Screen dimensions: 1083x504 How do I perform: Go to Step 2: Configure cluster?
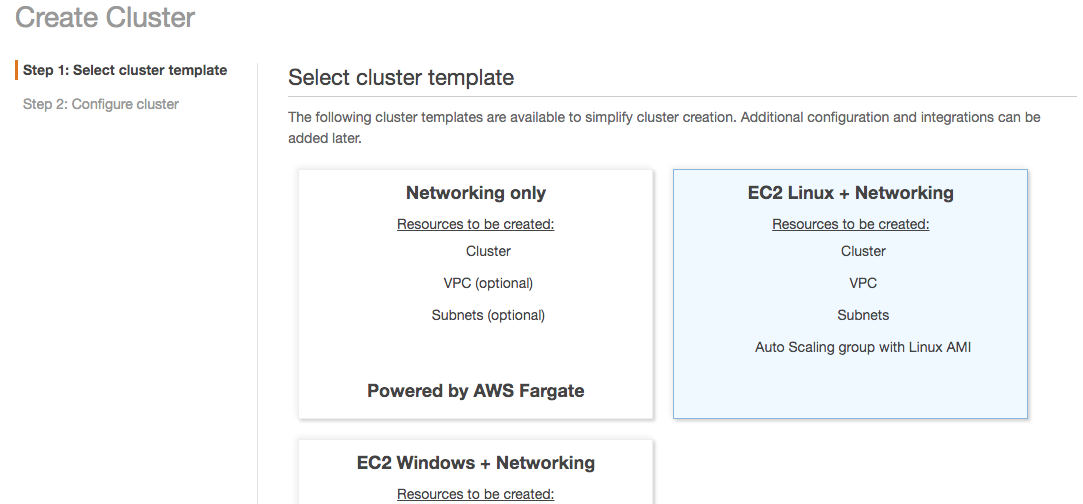tap(101, 104)
